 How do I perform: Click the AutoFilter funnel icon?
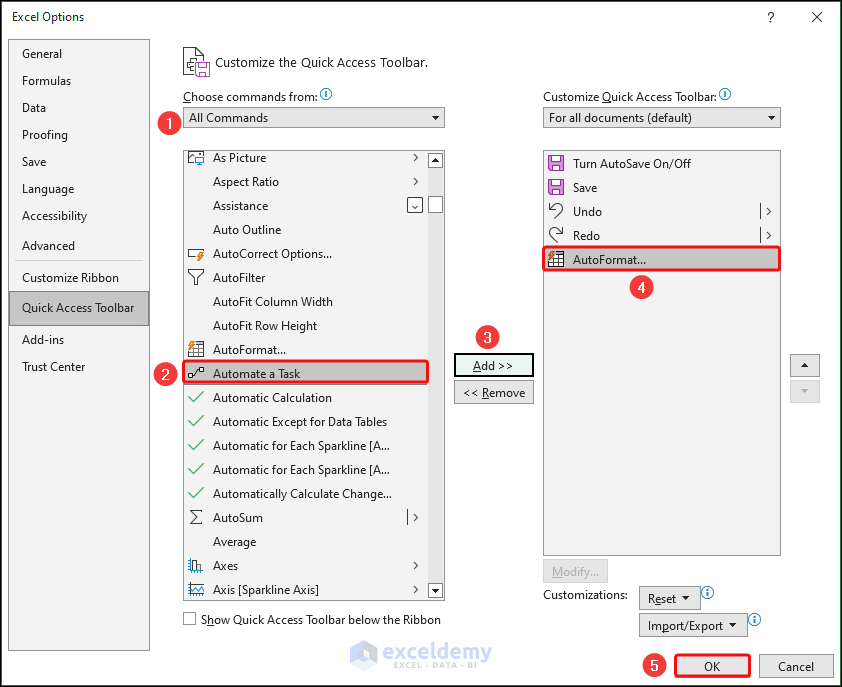(196, 278)
